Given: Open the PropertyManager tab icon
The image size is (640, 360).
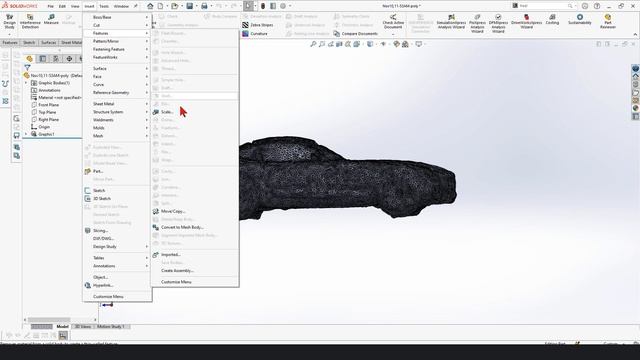Looking at the screenshot, I should point(42,59).
